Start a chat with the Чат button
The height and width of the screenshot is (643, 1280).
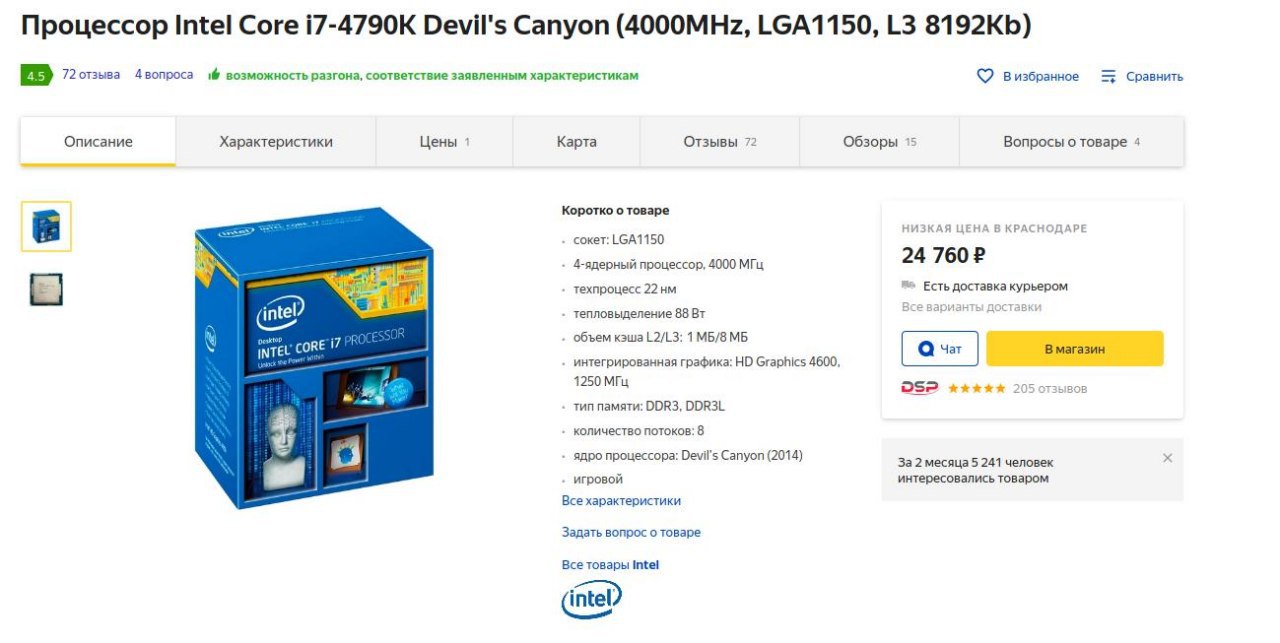[x=940, y=349]
